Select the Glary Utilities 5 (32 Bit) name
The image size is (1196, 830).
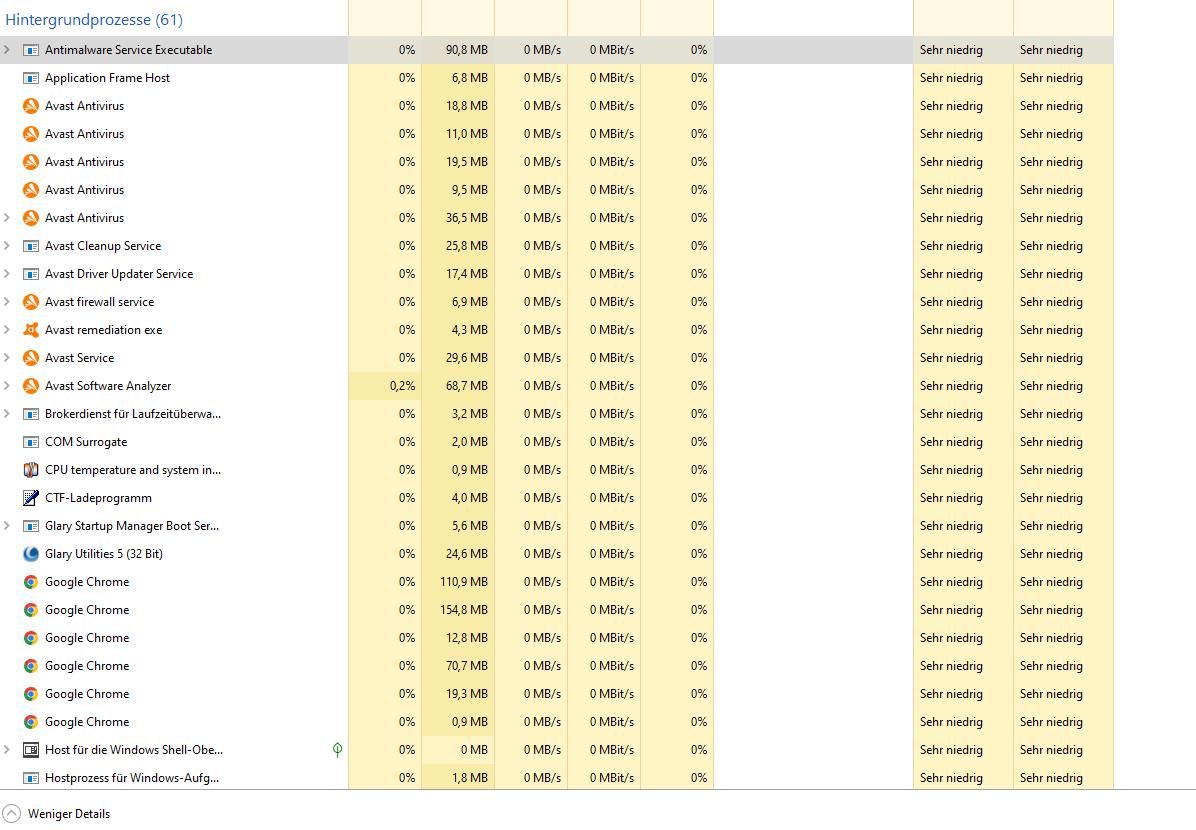(x=104, y=554)
